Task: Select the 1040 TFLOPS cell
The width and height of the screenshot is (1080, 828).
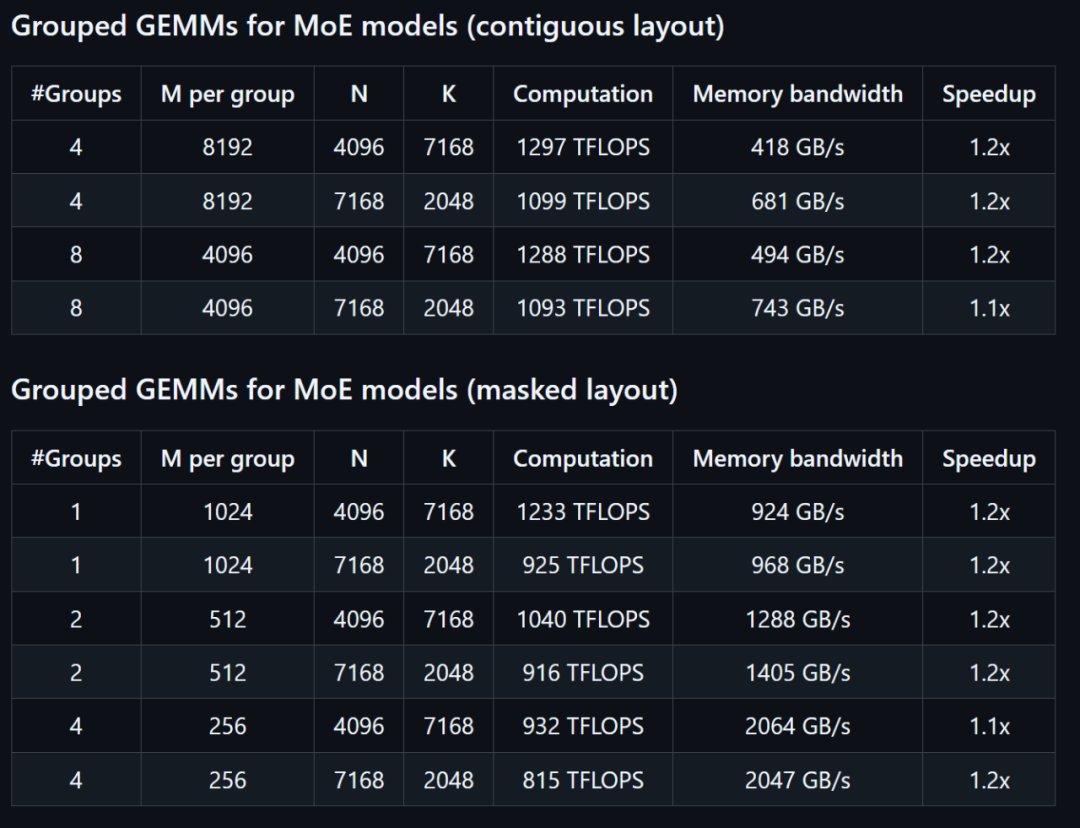Action: tap(583, 620)
